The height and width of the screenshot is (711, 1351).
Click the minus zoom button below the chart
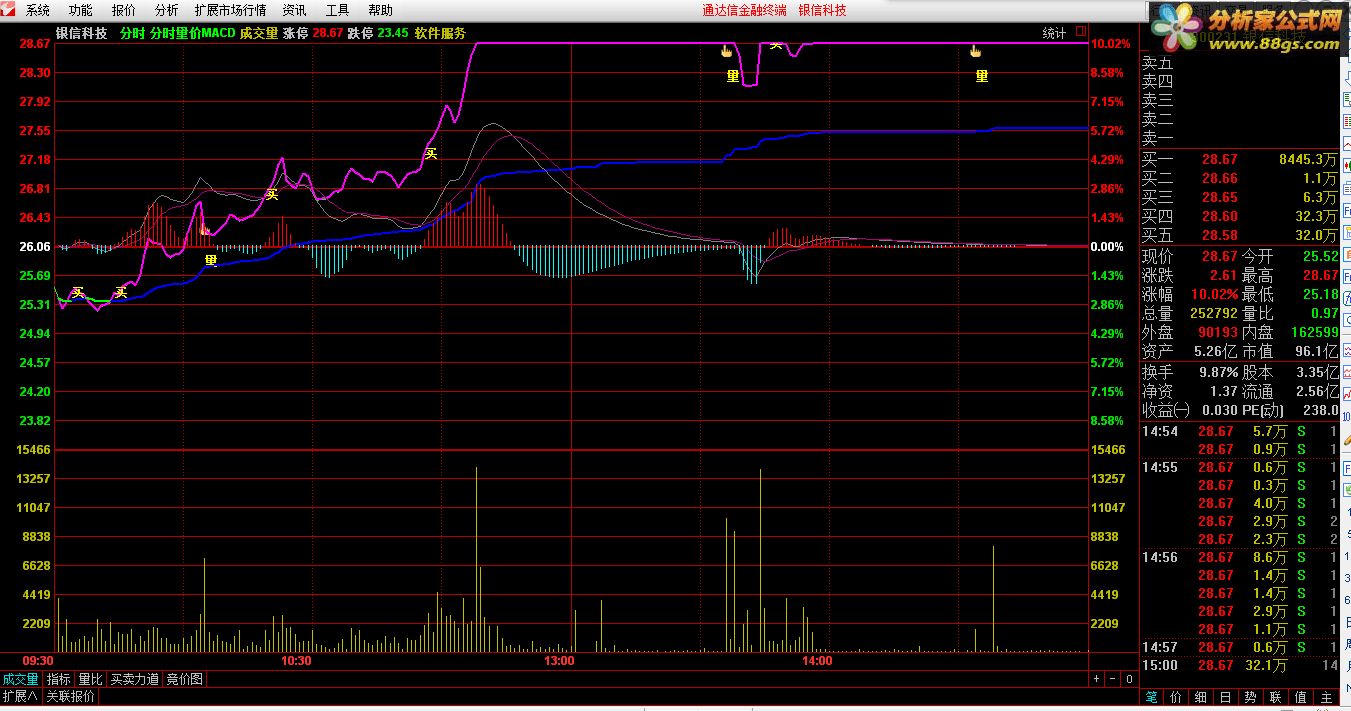coord(1112,679)
